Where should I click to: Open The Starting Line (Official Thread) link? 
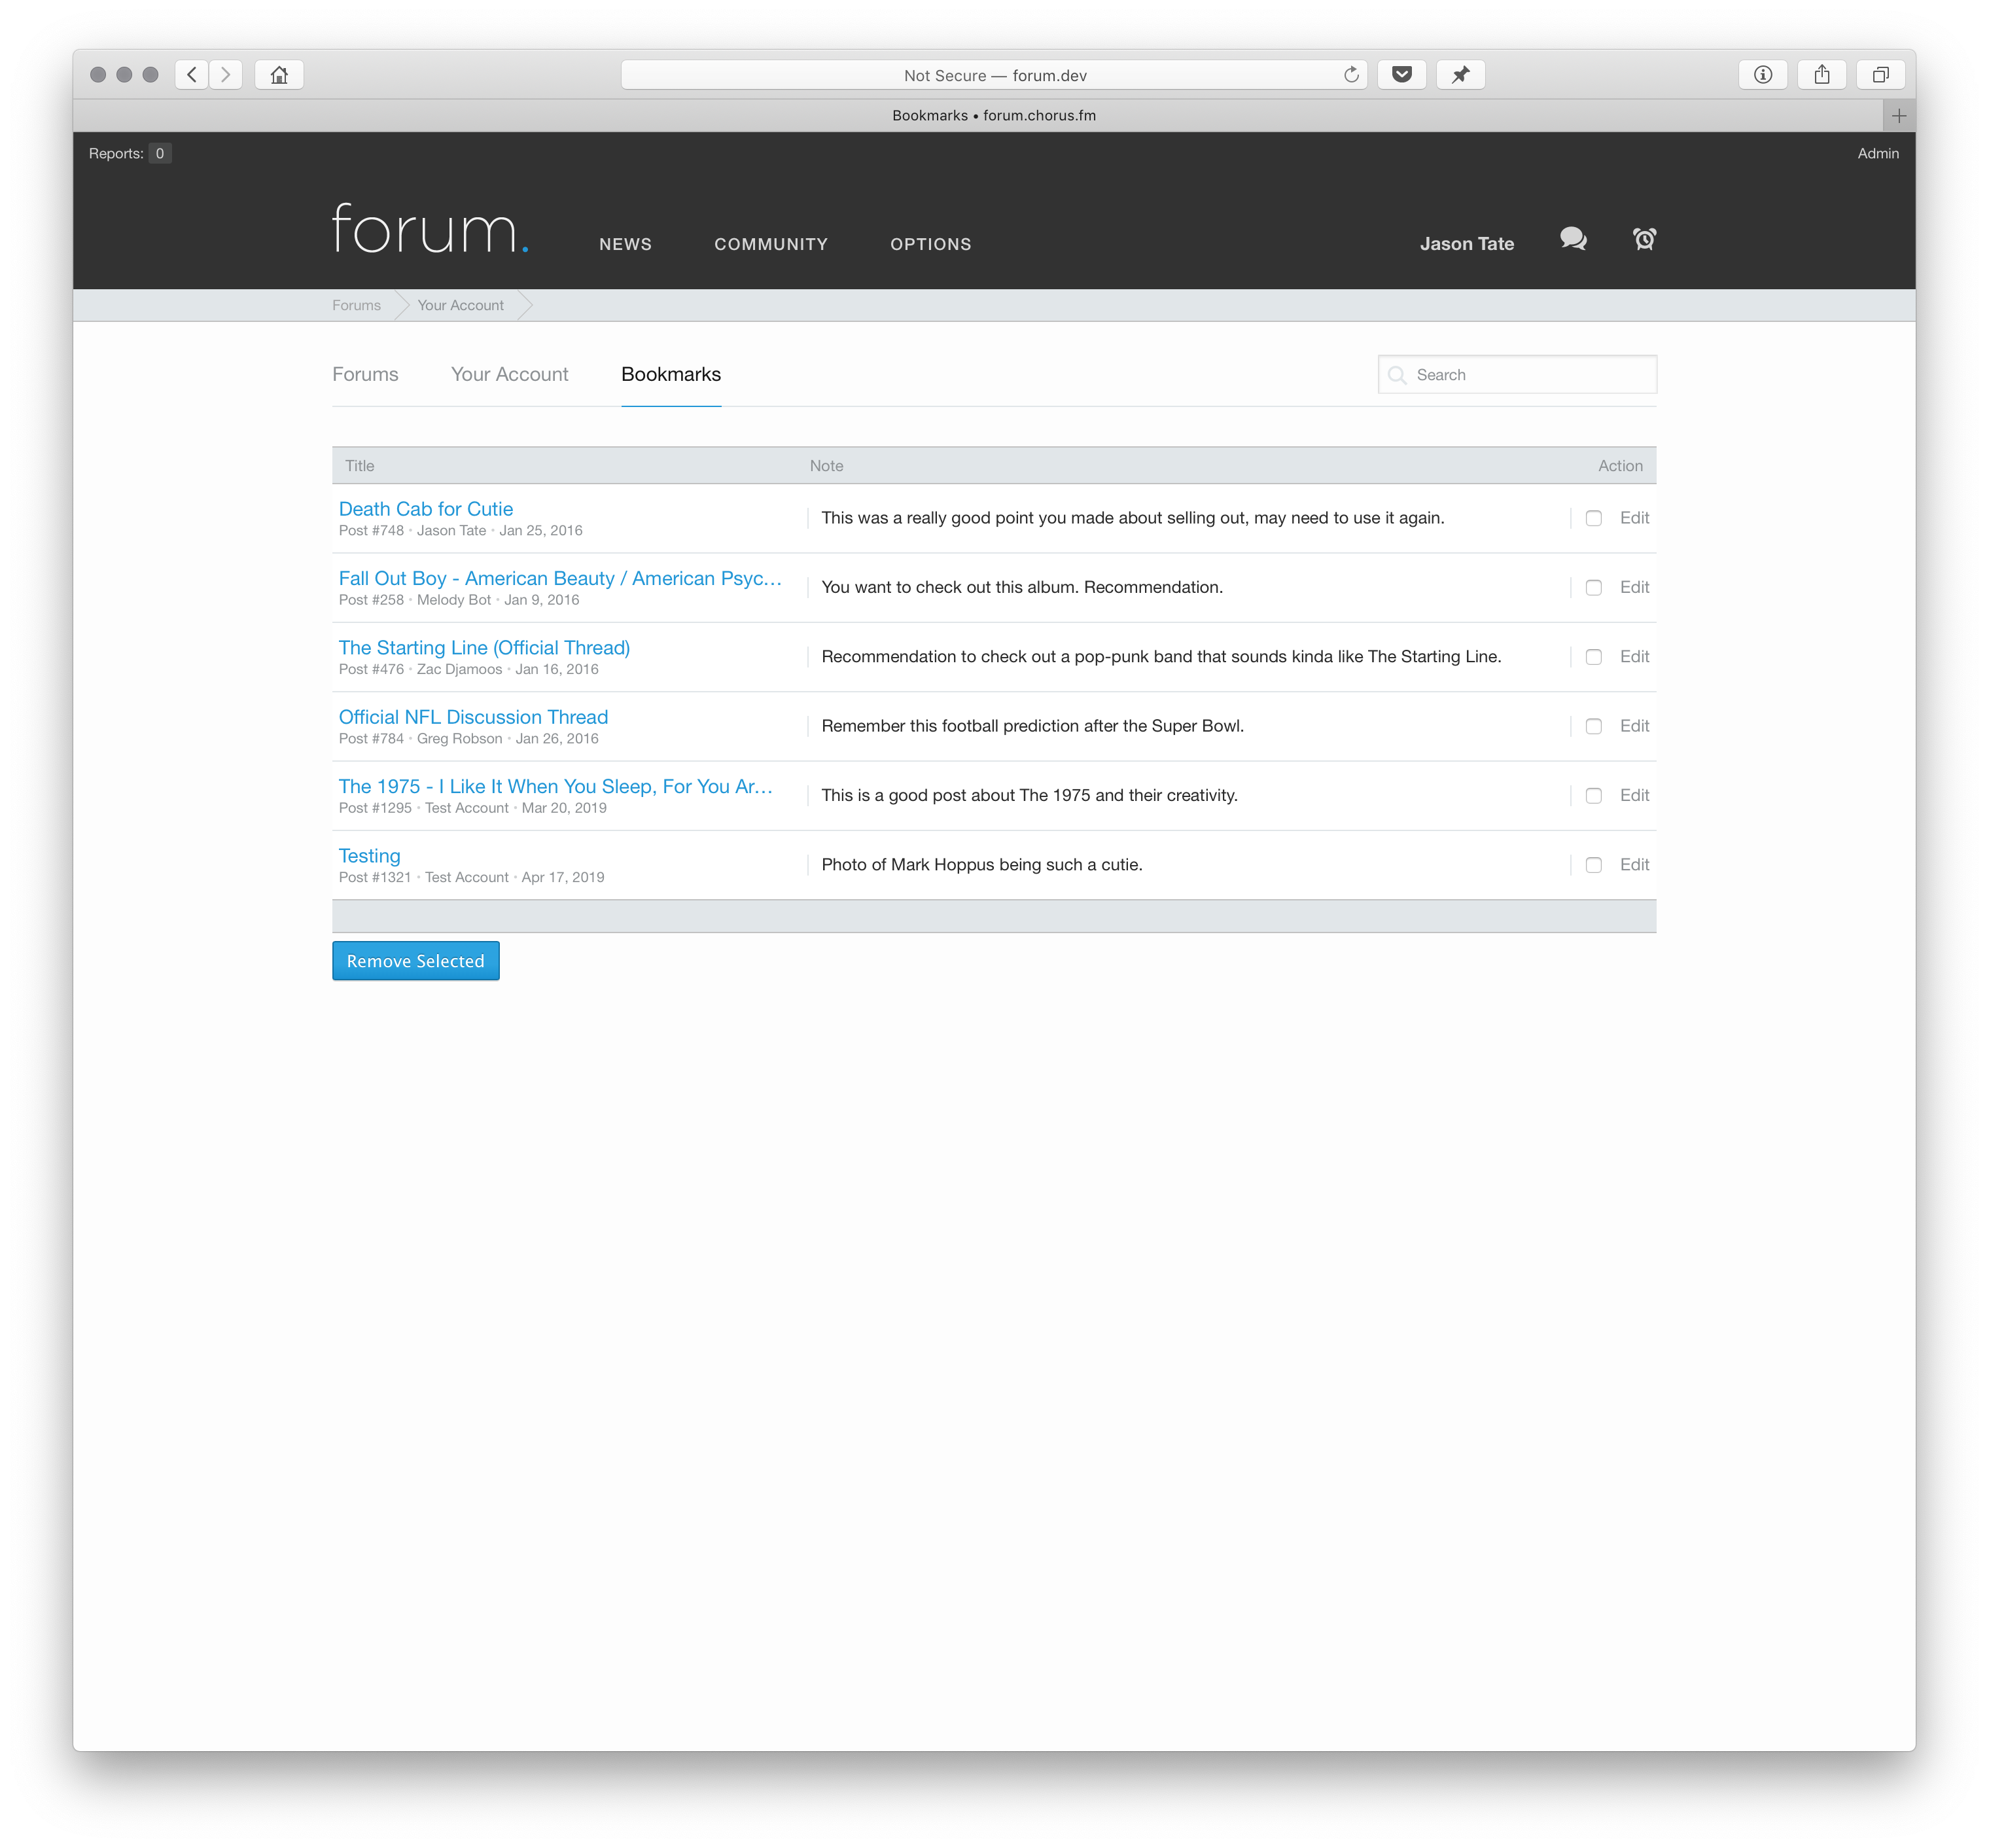tap(484, 648)
